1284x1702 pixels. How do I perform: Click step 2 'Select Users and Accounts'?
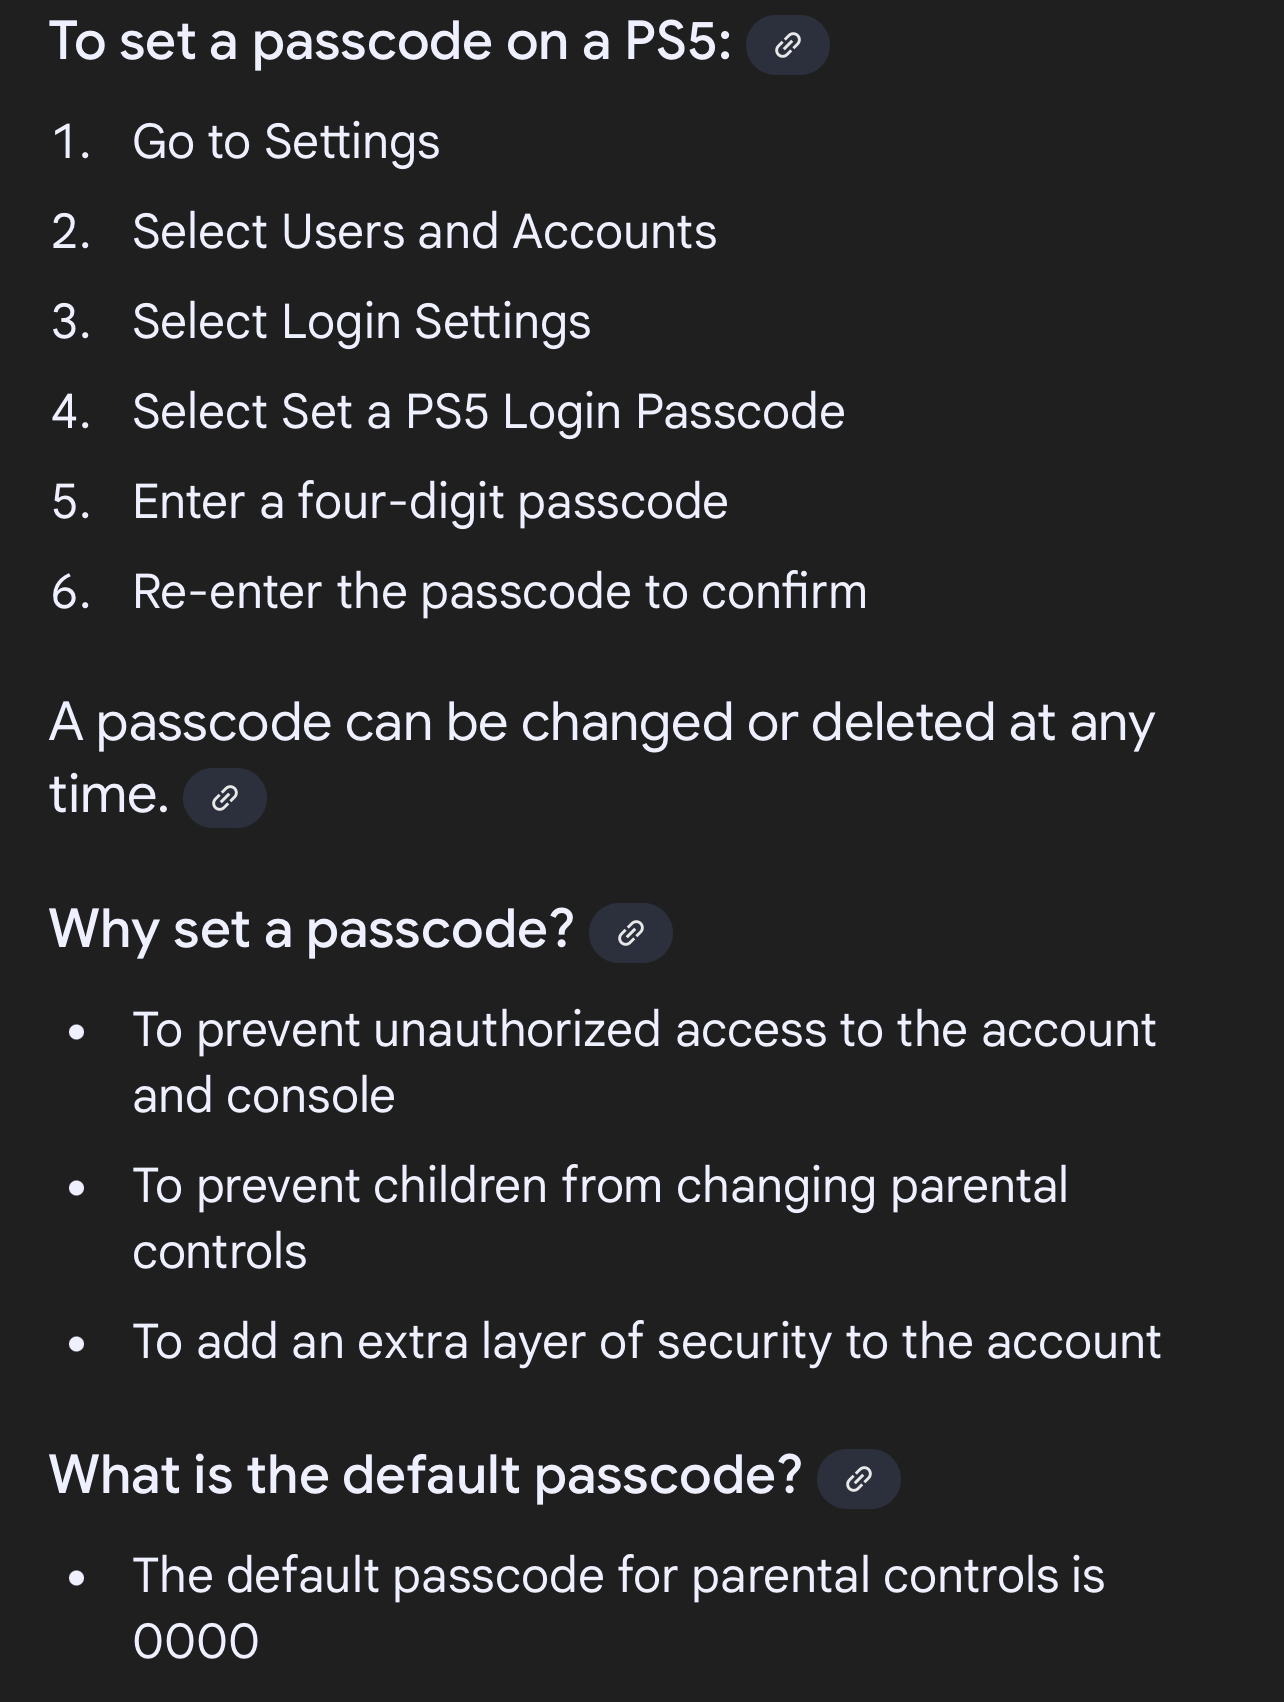(x=425, y=231)
